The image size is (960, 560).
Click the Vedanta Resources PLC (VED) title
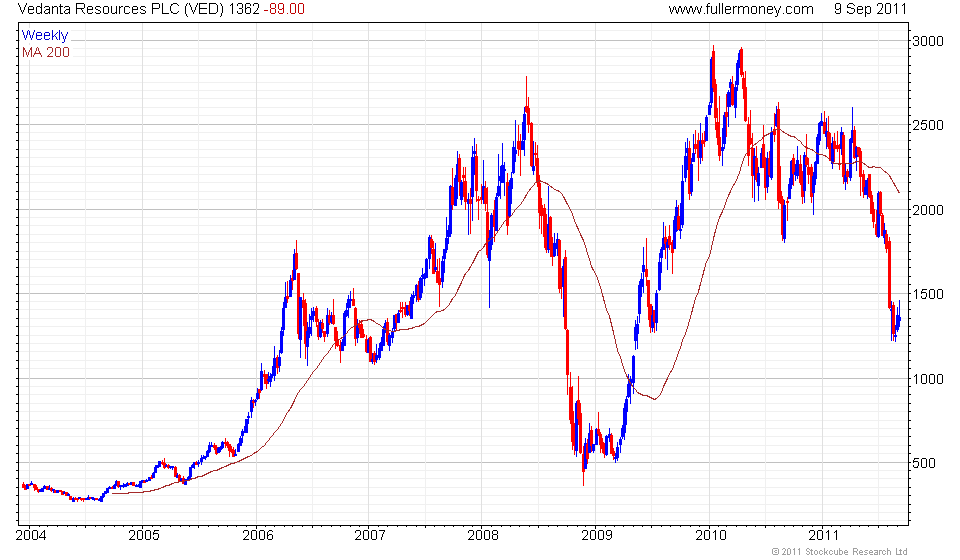click(121, 9)
